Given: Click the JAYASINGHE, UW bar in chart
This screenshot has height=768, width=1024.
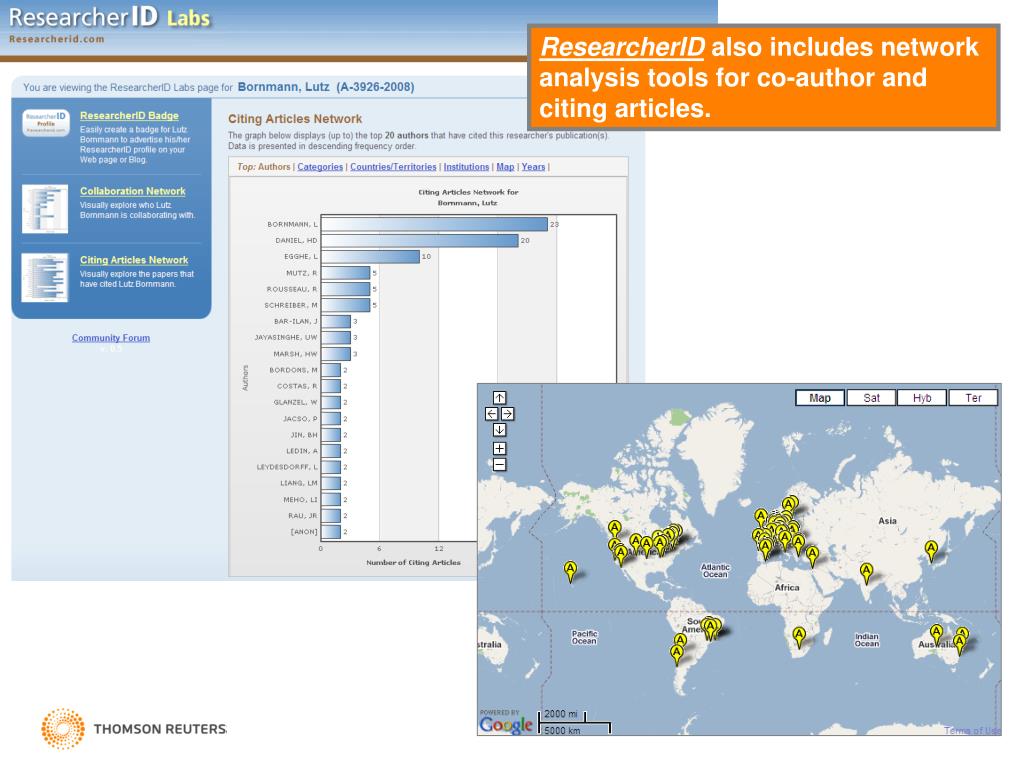Looking at the screenshot, I should (336, 338).
